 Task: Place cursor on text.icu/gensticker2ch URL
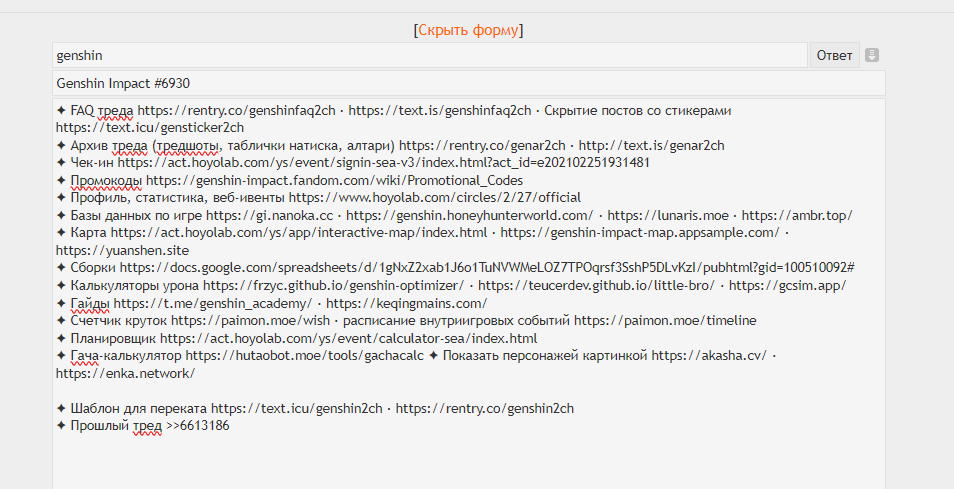coord(150,127)
